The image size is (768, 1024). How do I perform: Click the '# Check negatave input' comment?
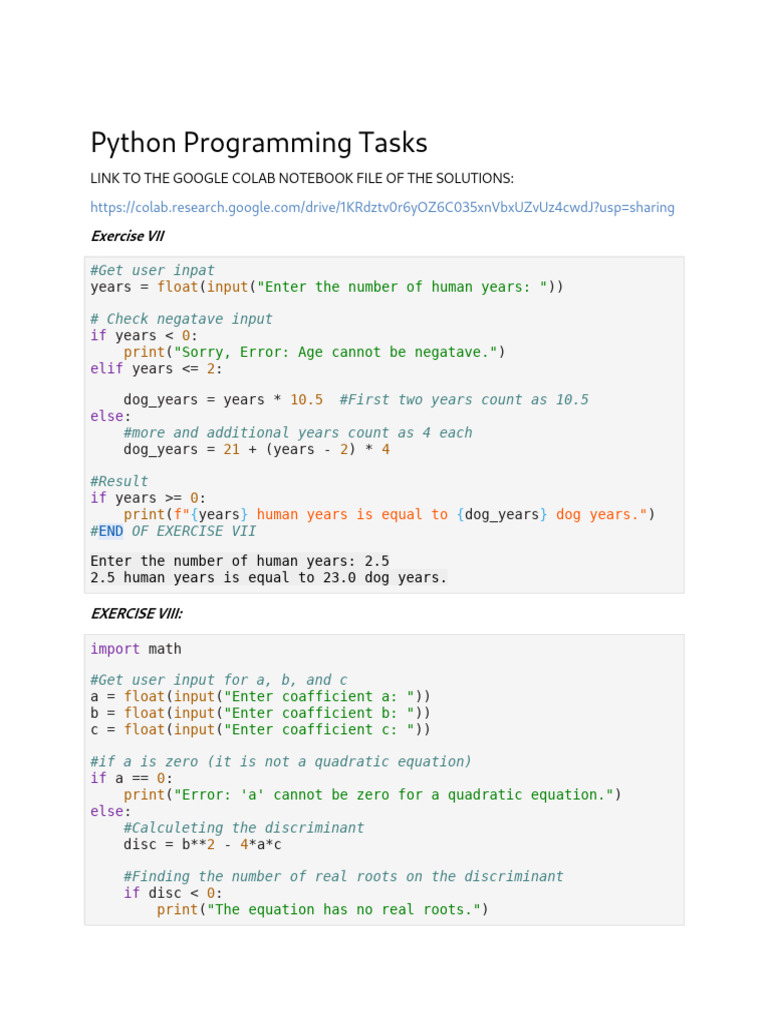pyautogui.click(x=181, y=319)
